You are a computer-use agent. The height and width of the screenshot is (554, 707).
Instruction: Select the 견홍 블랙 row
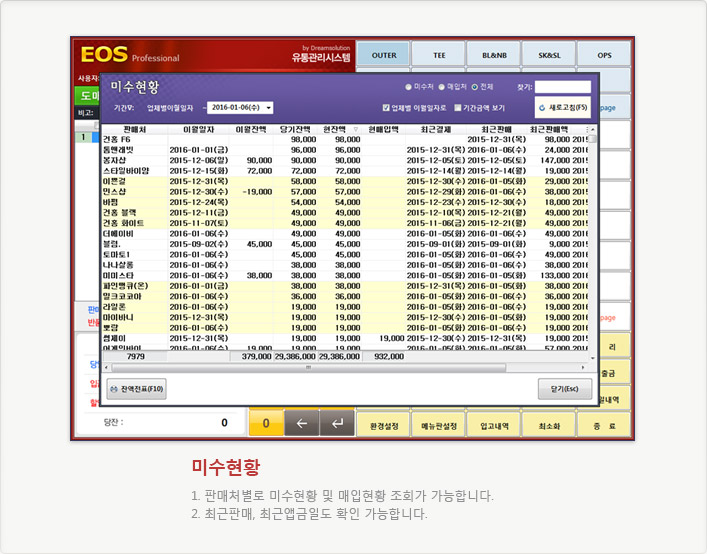click(x=345, y=213)
